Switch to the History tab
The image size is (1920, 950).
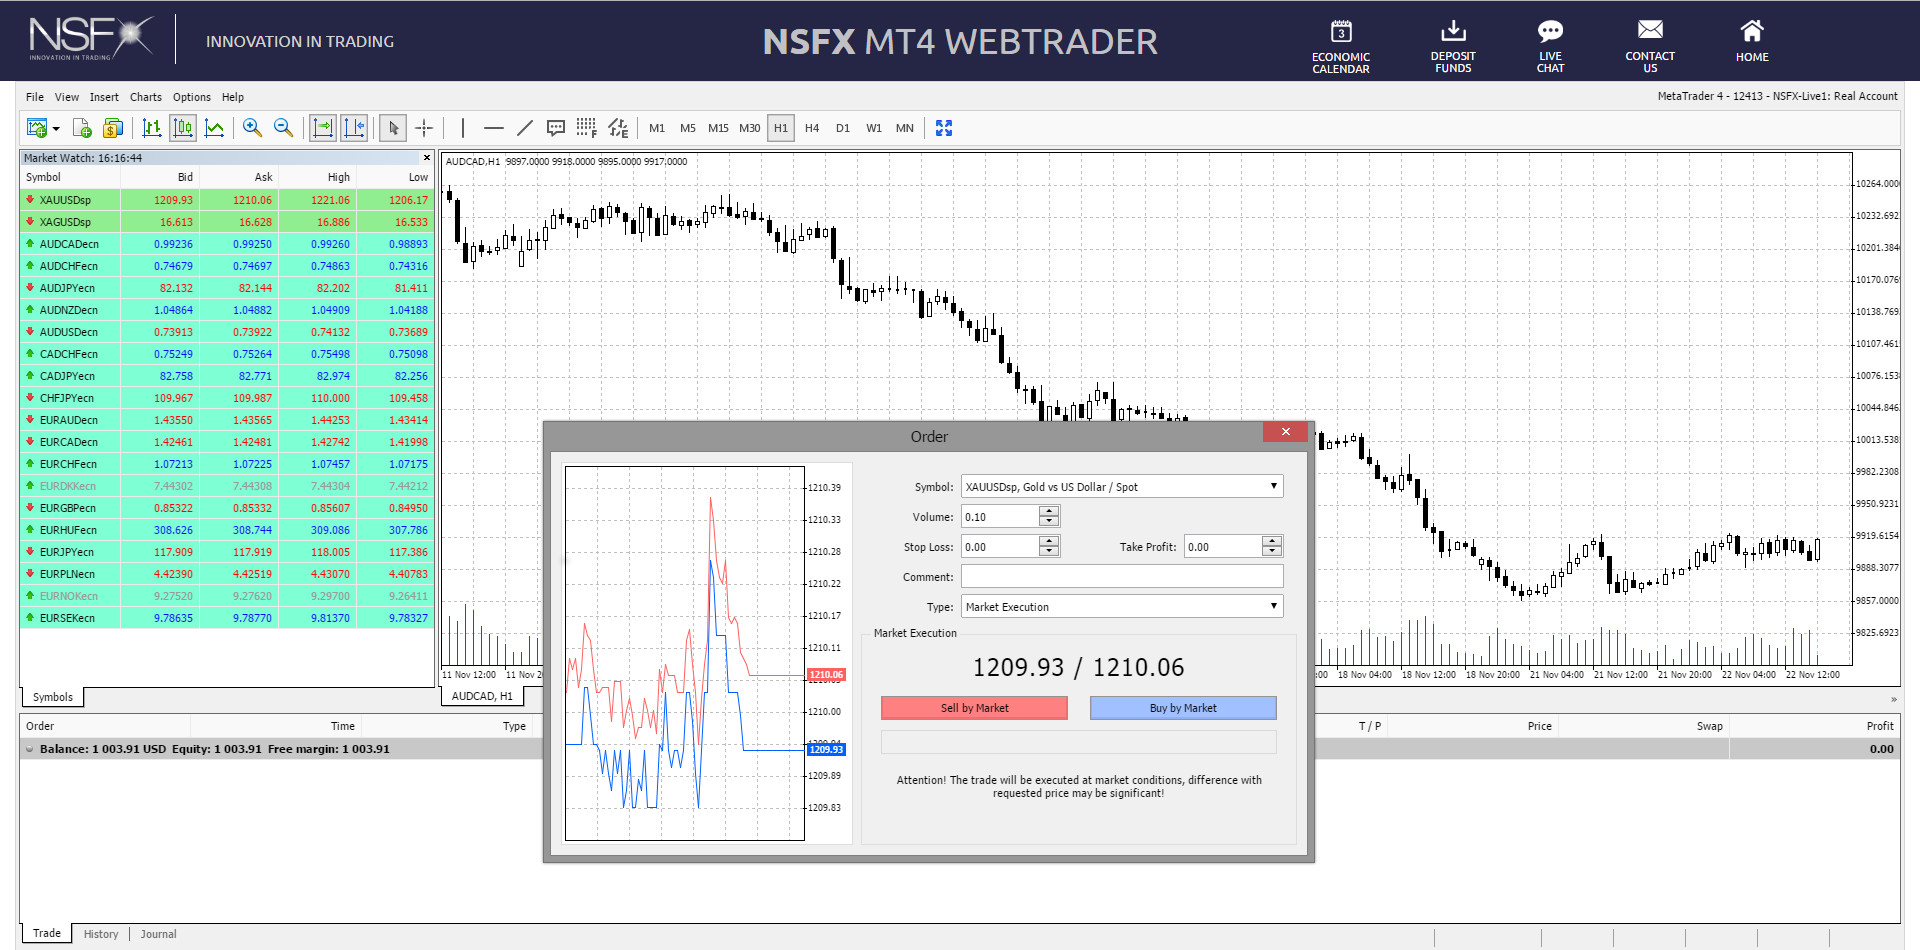(x=101, y=934)
